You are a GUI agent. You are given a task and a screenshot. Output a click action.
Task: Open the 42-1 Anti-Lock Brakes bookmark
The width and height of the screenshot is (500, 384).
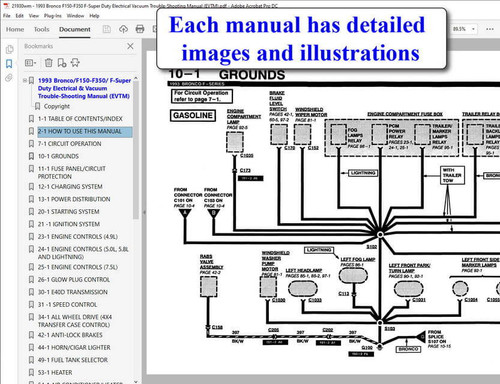(x=70, y=335)
